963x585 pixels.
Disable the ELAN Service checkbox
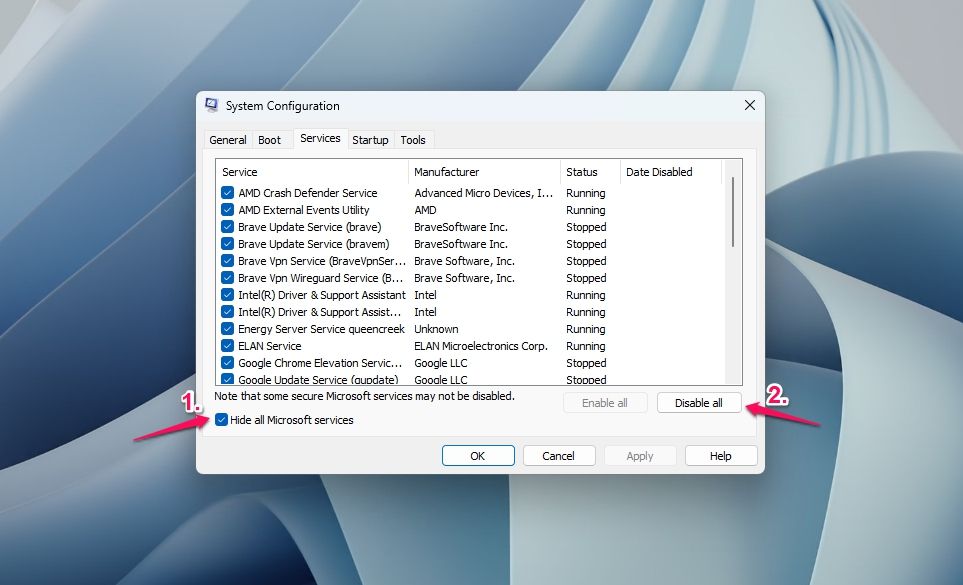(x=228, y=346)
